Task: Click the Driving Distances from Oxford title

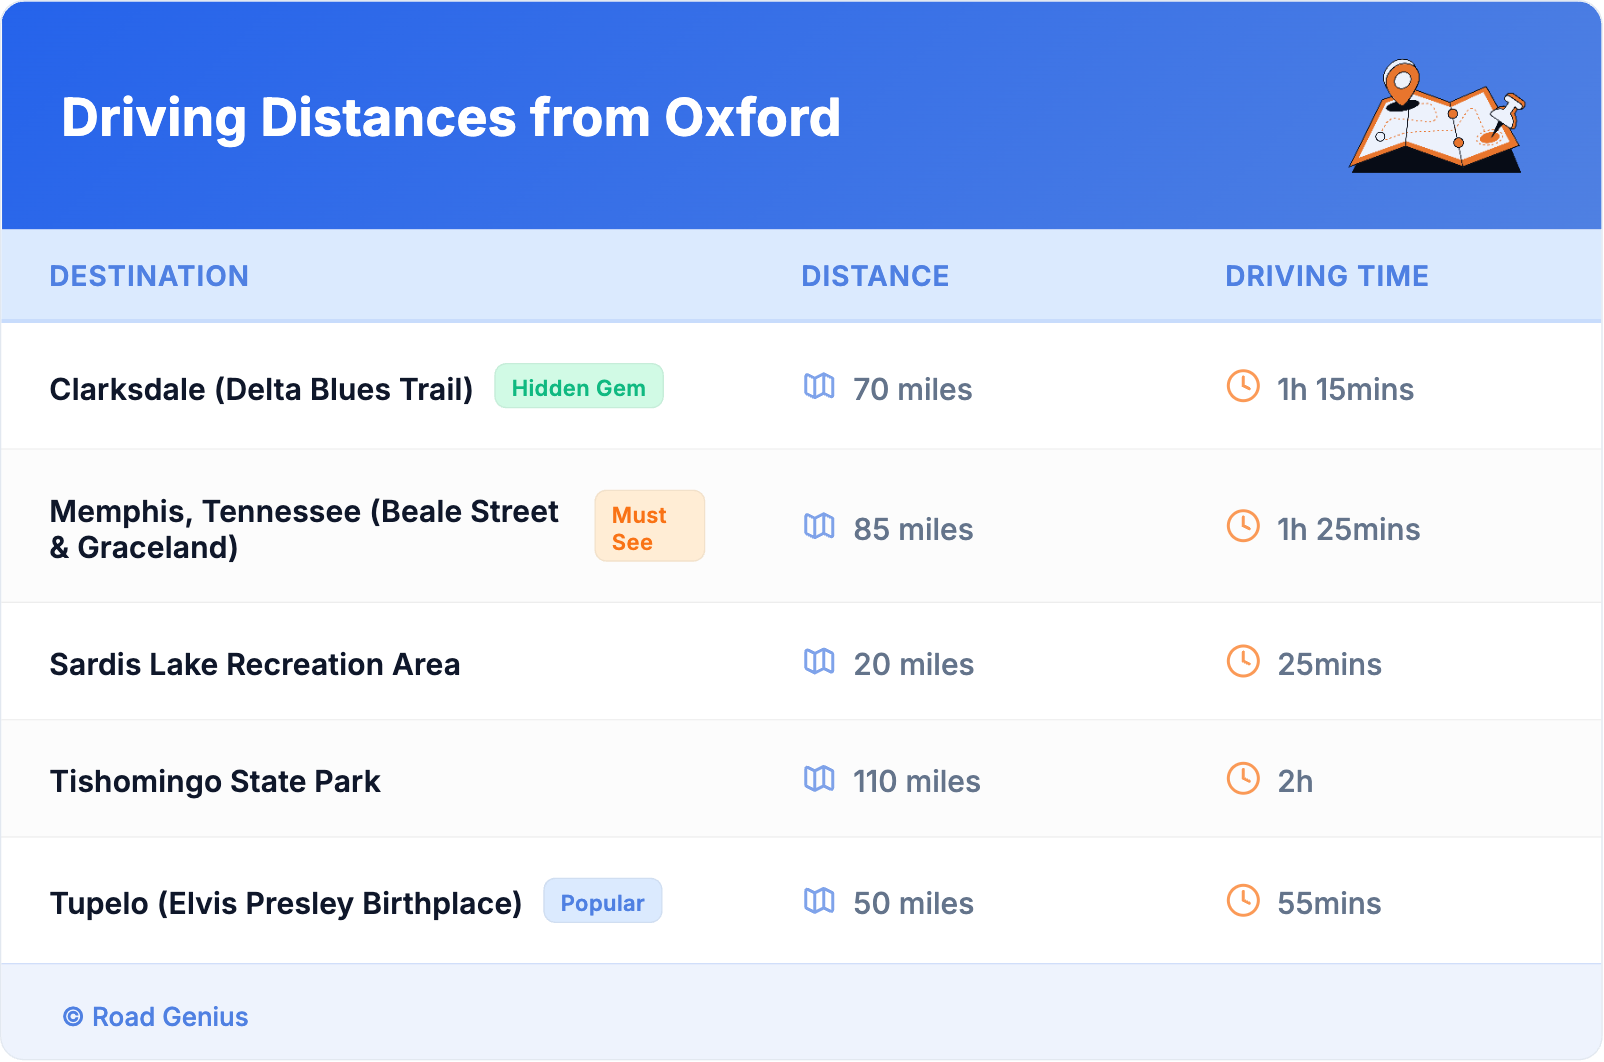Action: click(450, 118)
